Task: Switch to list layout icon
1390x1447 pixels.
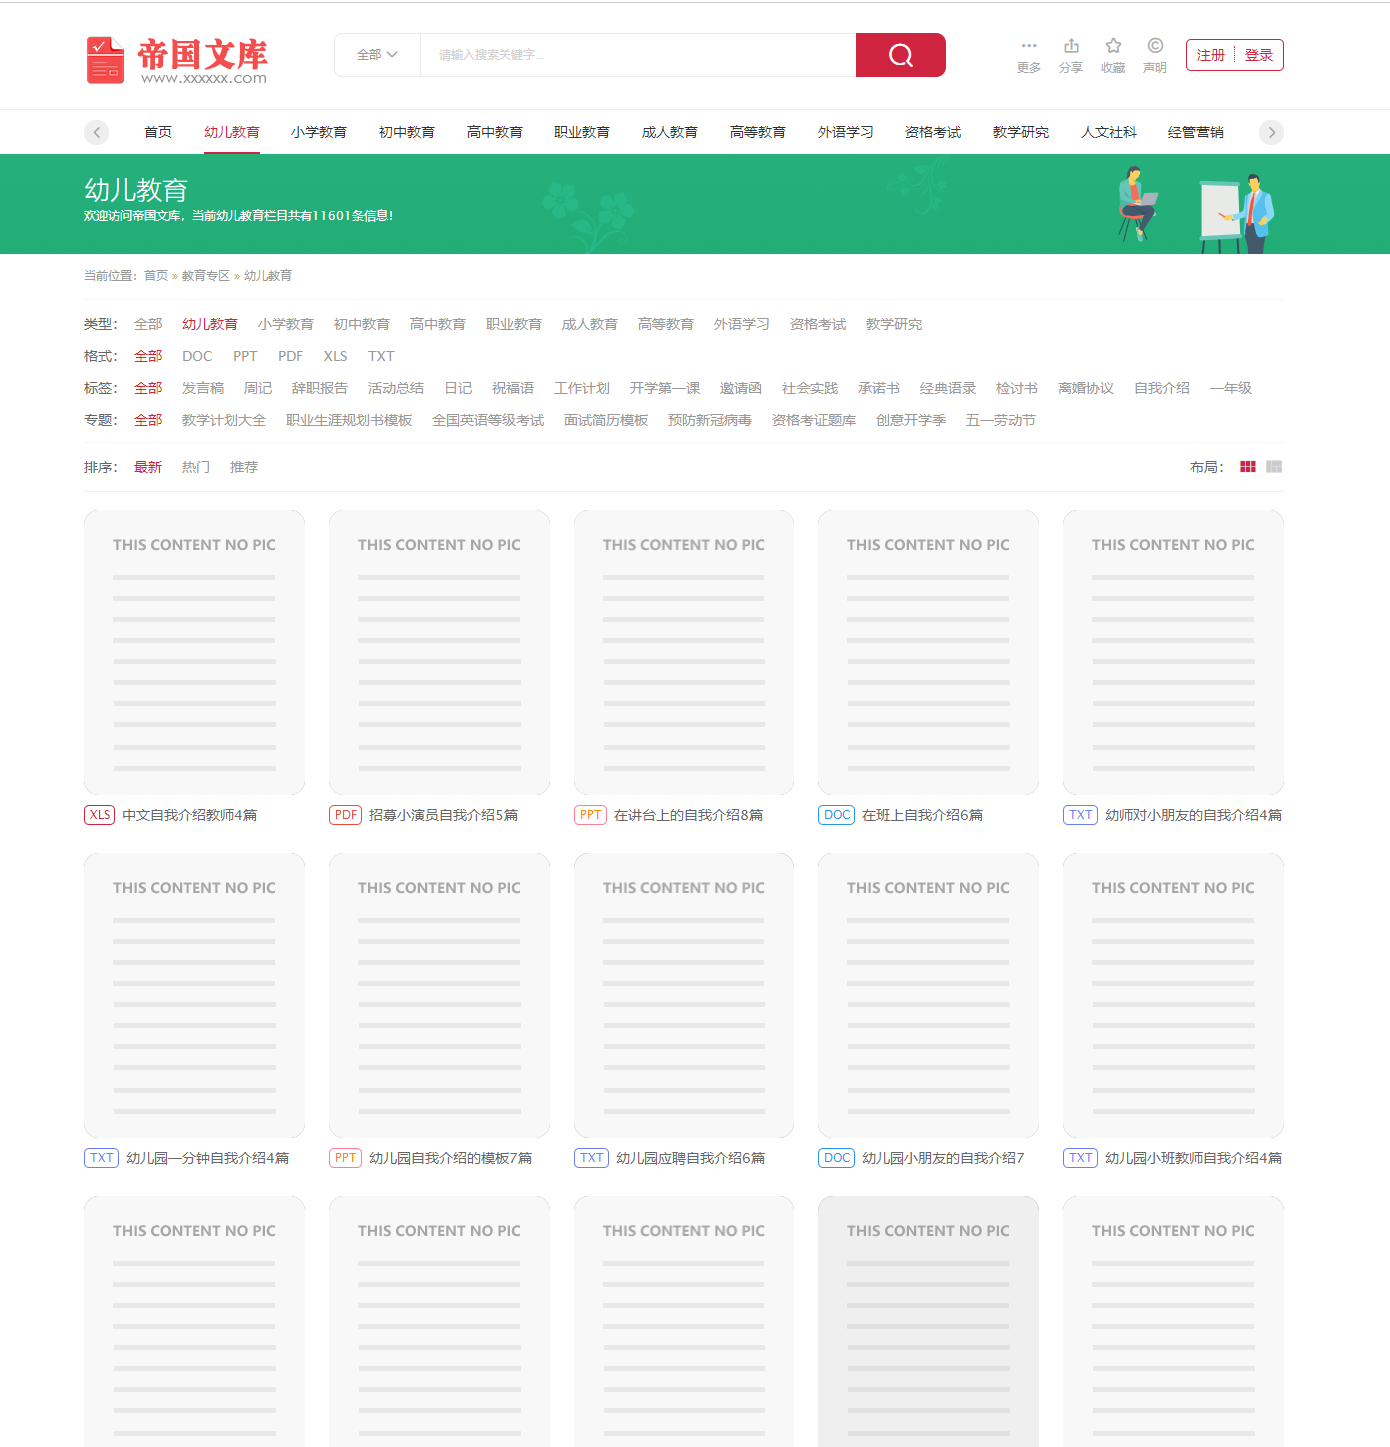Action: [1274, 467]
